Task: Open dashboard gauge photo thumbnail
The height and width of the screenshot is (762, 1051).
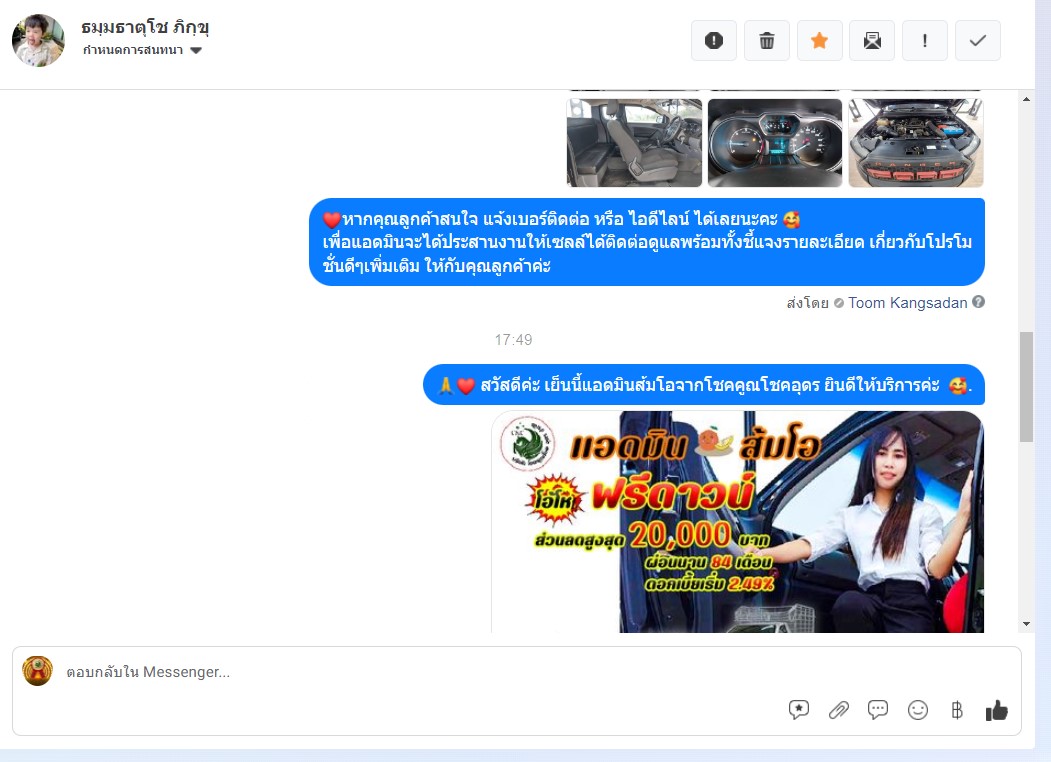Action: [775, 143]
